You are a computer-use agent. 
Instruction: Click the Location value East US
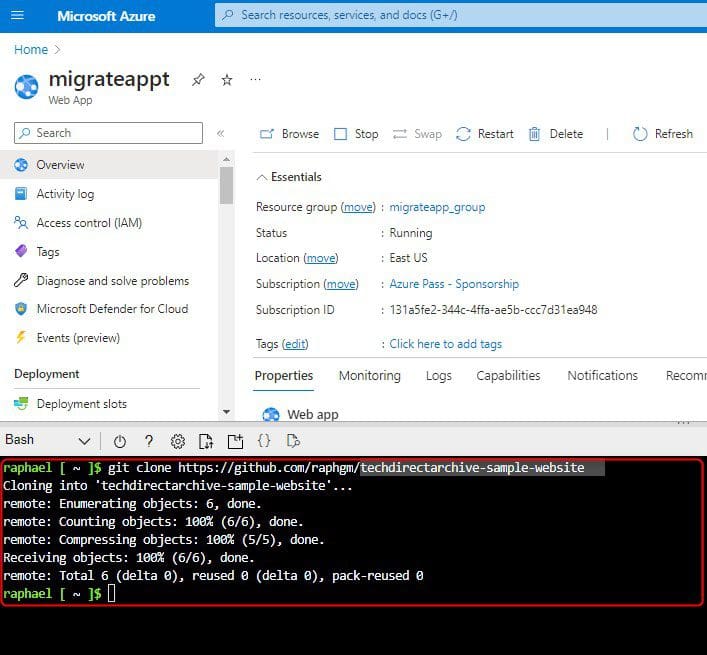[x=408, y=258]
